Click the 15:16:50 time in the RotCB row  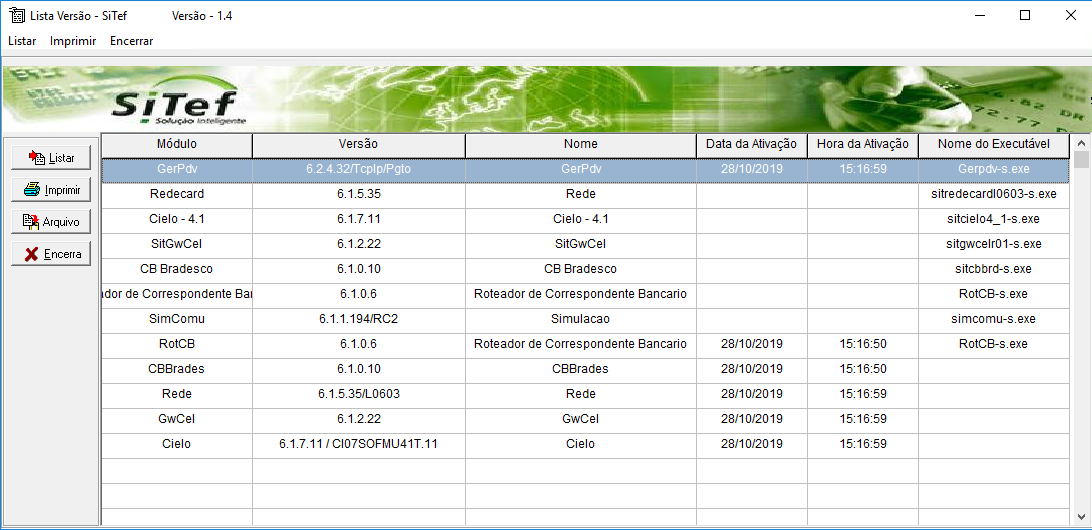(x=863, y=345)
